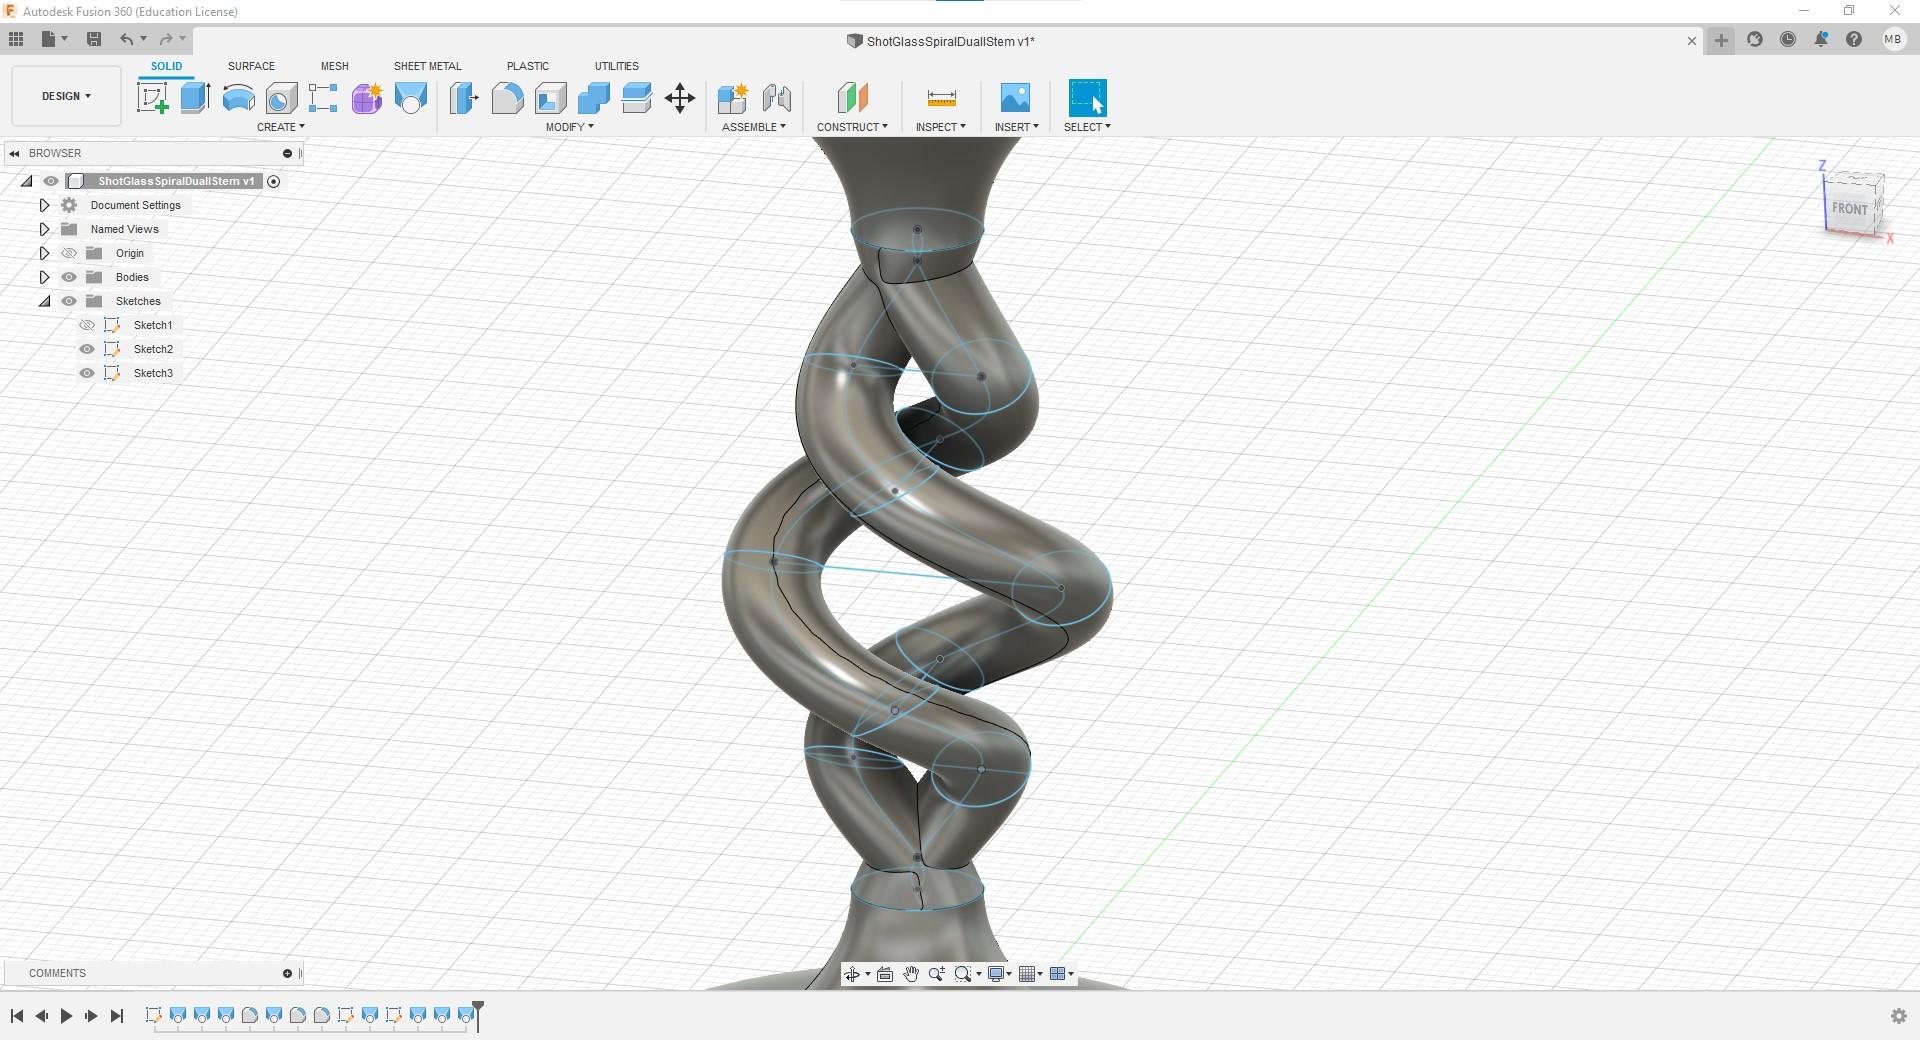Open the DESIGN workspace dropdown

tap(66, 96)
